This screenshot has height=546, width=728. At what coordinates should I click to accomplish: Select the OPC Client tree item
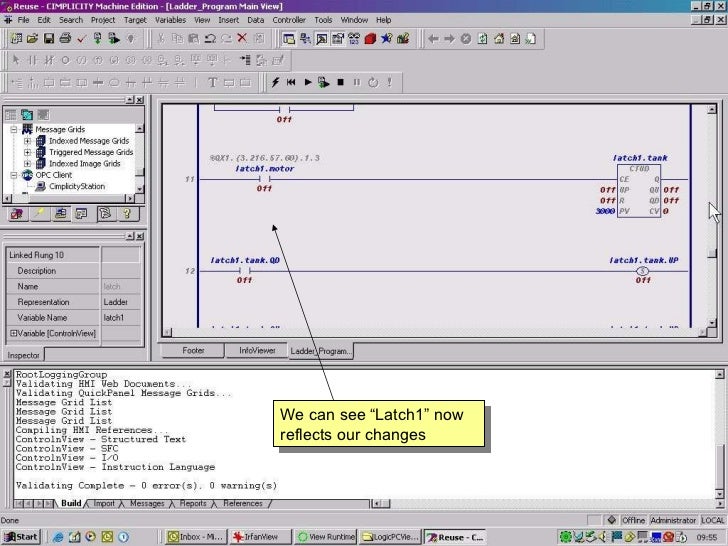point(53,175)
